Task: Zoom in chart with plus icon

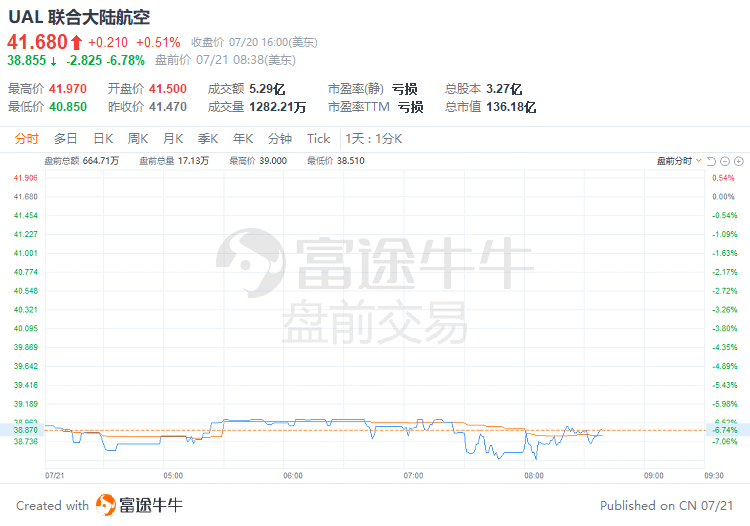Action: coord(739,161)
